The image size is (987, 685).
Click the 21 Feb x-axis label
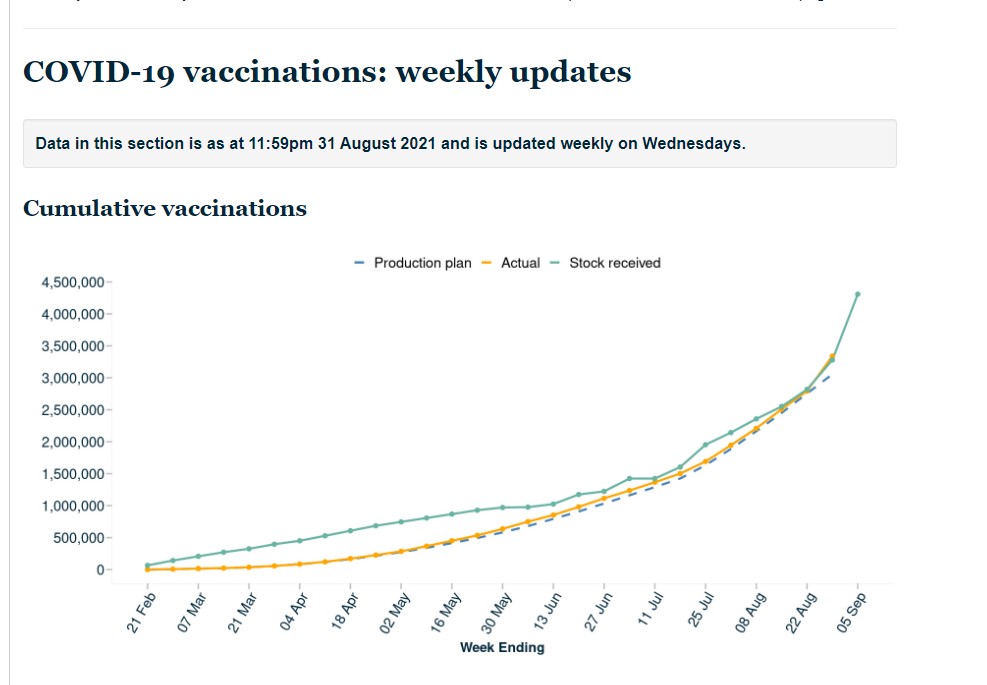point(141,609)
